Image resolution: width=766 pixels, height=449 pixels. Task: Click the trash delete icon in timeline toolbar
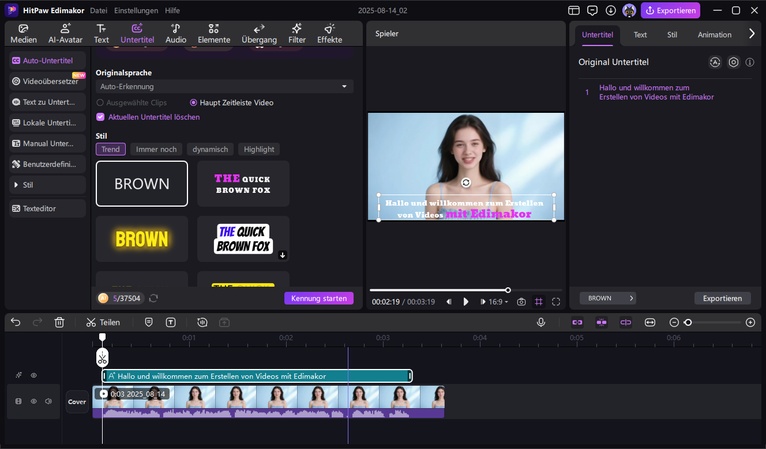pyautogui.click(x=59, y=322)
